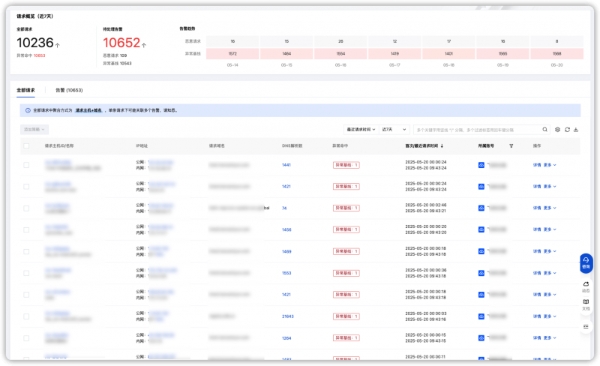Click the download export icon above the table
The image size is (600, 366).
[576, 129]
